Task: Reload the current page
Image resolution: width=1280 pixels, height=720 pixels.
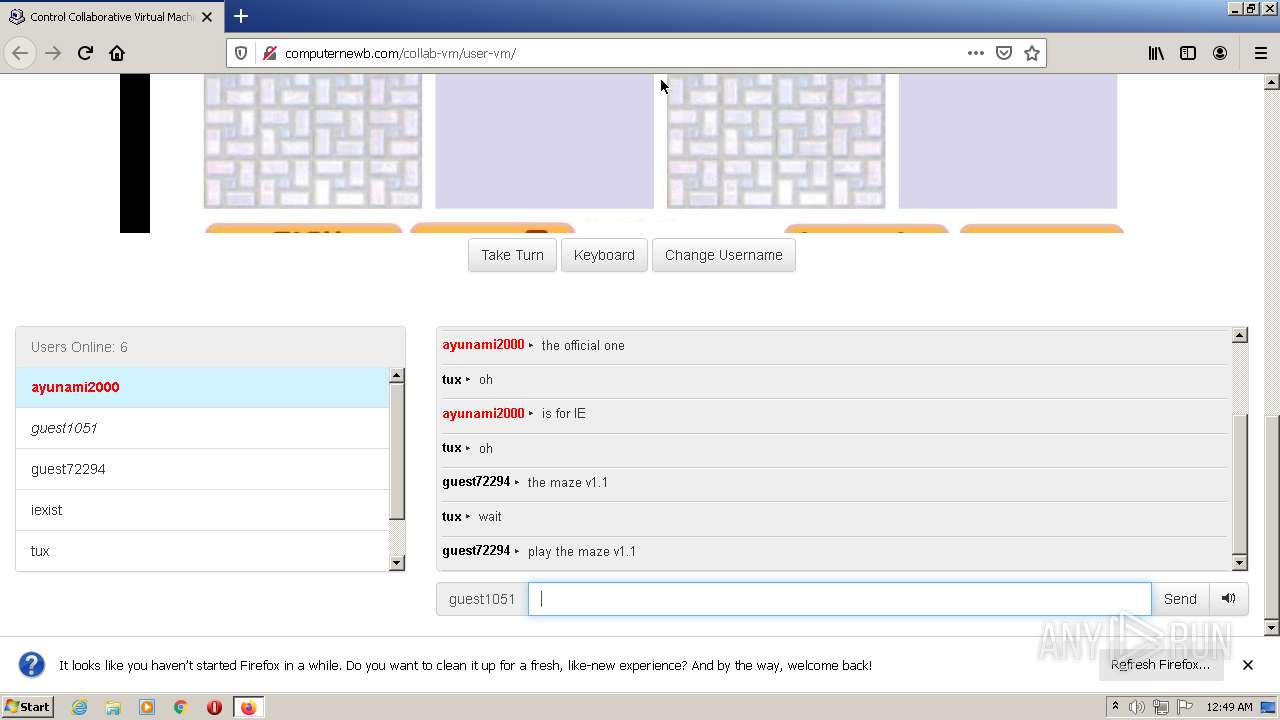Action: click(x=85, y=53)
